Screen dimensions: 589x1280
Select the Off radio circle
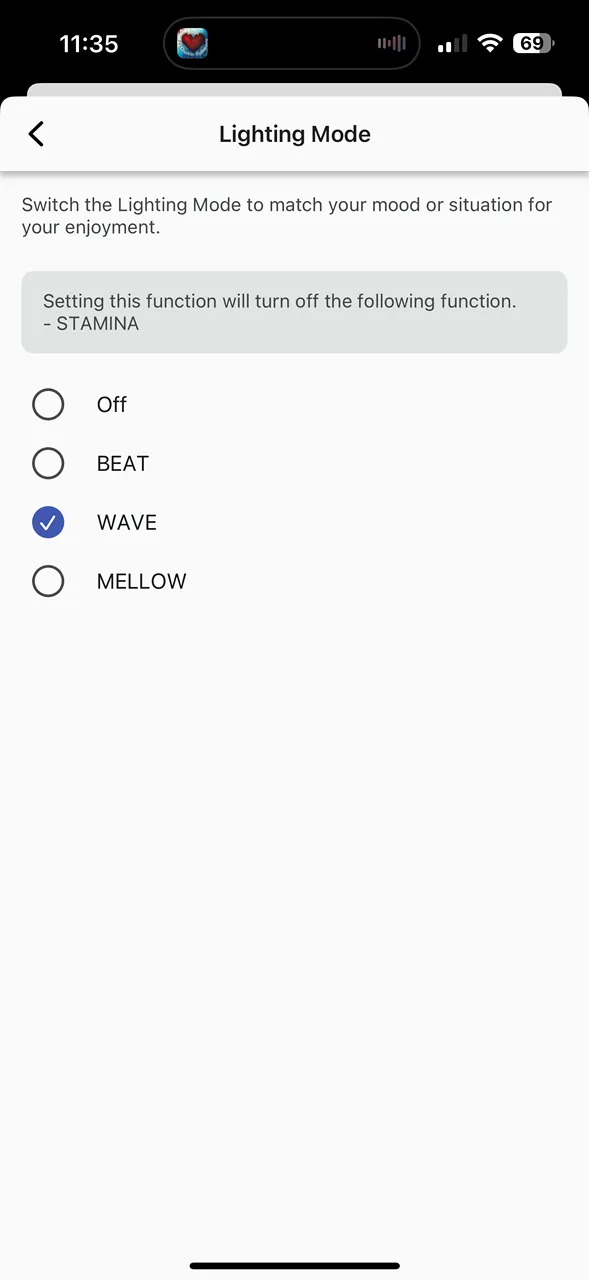click(48, 404)
